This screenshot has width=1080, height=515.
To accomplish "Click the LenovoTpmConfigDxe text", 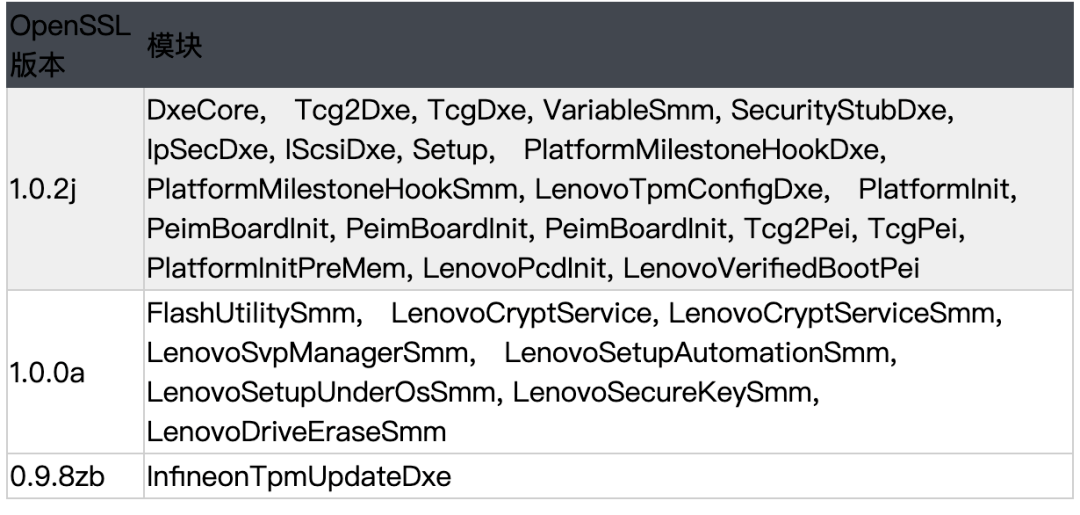I will tap(678, 189).
